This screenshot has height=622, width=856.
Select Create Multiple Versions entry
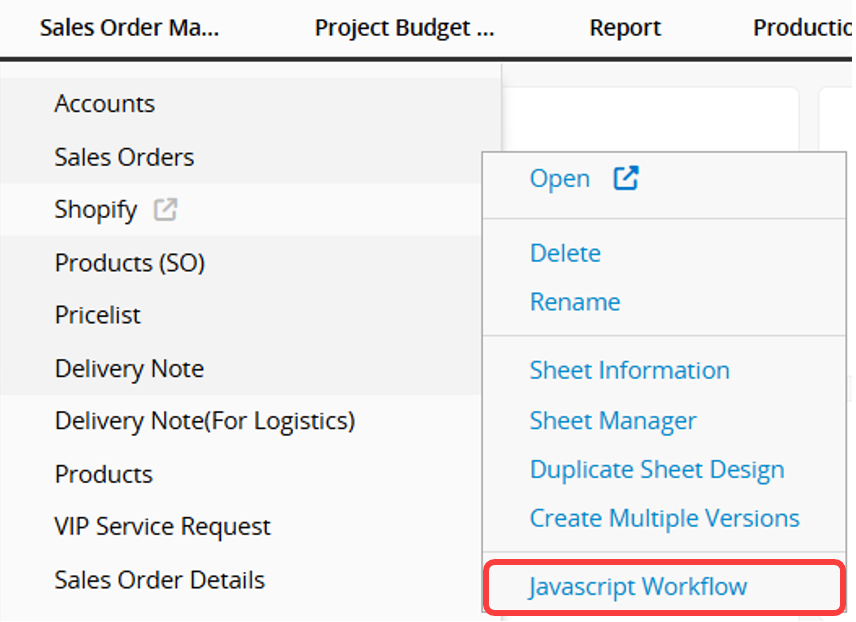(665, 518)
